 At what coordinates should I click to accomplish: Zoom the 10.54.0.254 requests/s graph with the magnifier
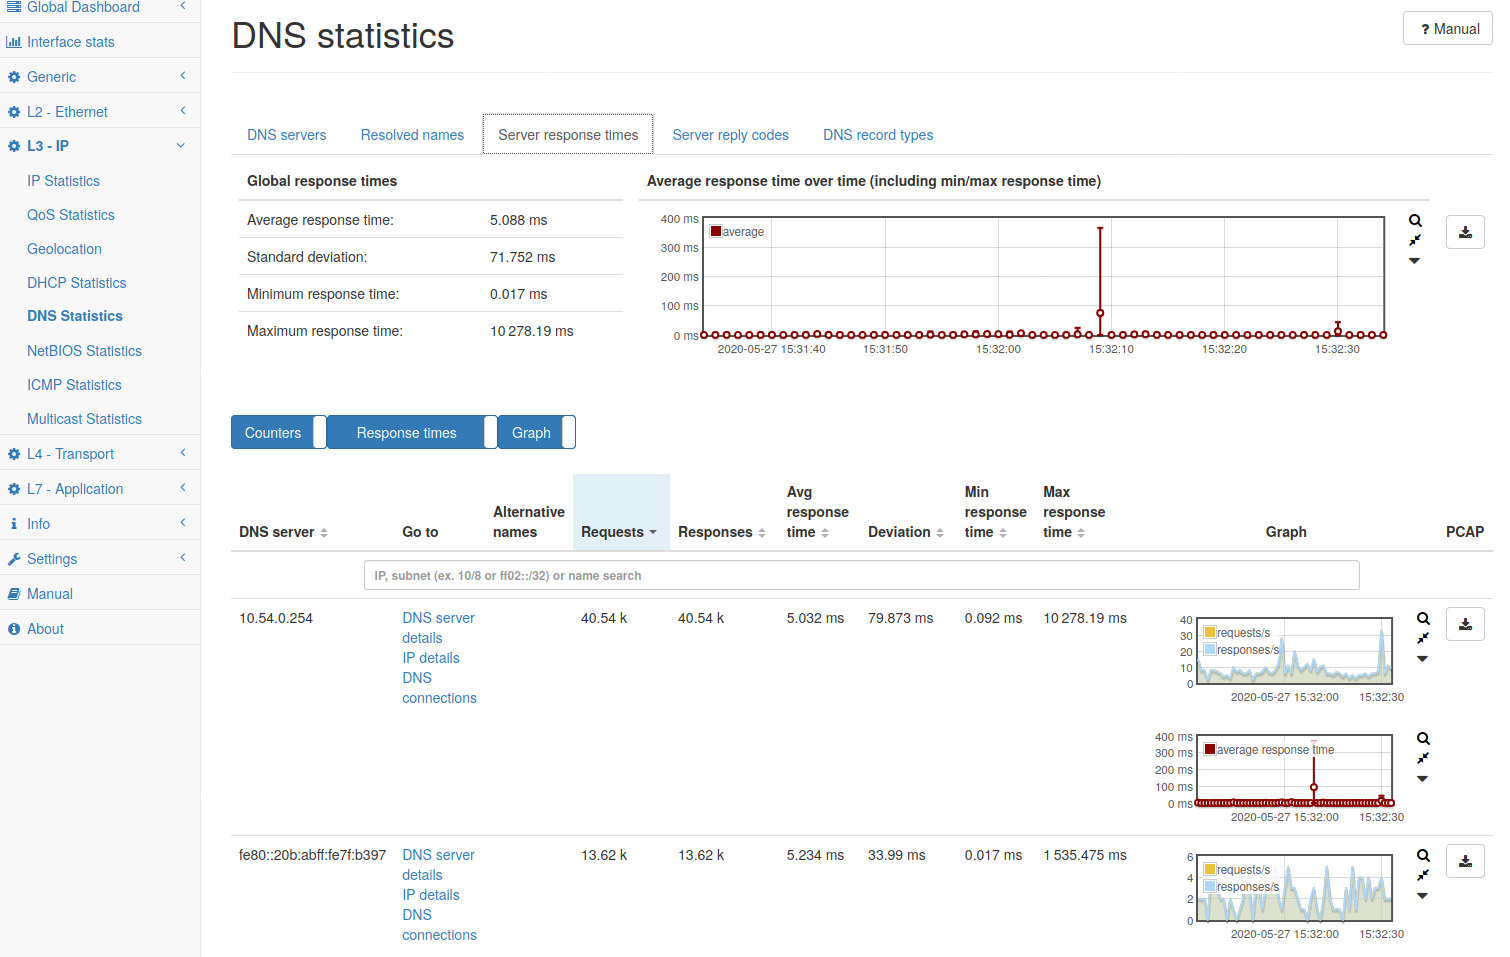[1423, 618]
